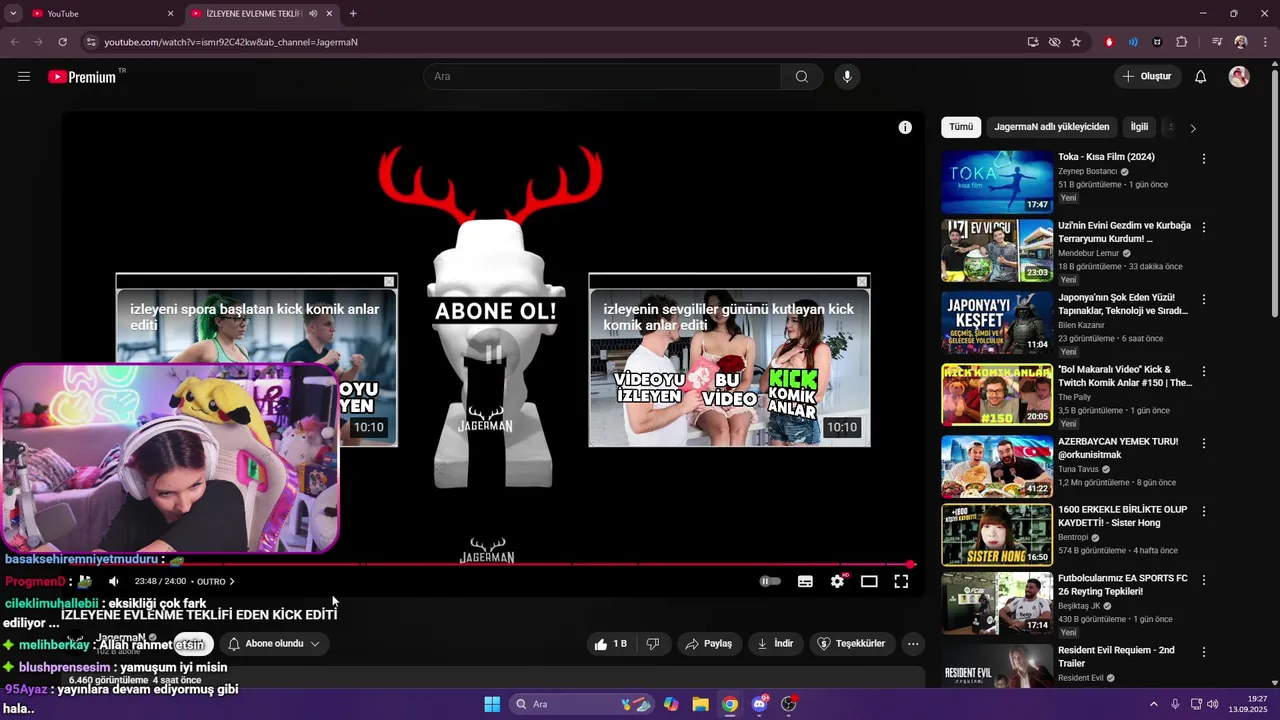Close the İZLEYENE EVLENME TEKLİFİ tab
The image size is (1280, 720).
point(329,13)
